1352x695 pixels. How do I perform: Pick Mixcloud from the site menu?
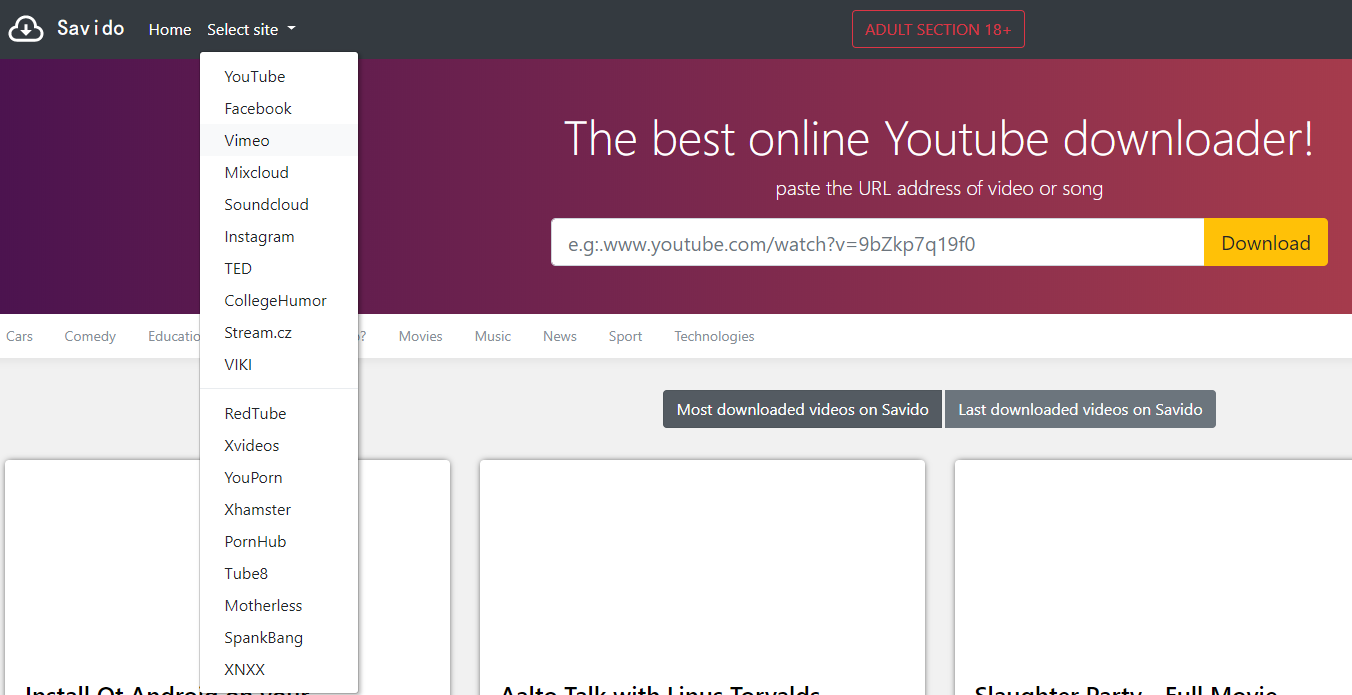pos(279,172)
